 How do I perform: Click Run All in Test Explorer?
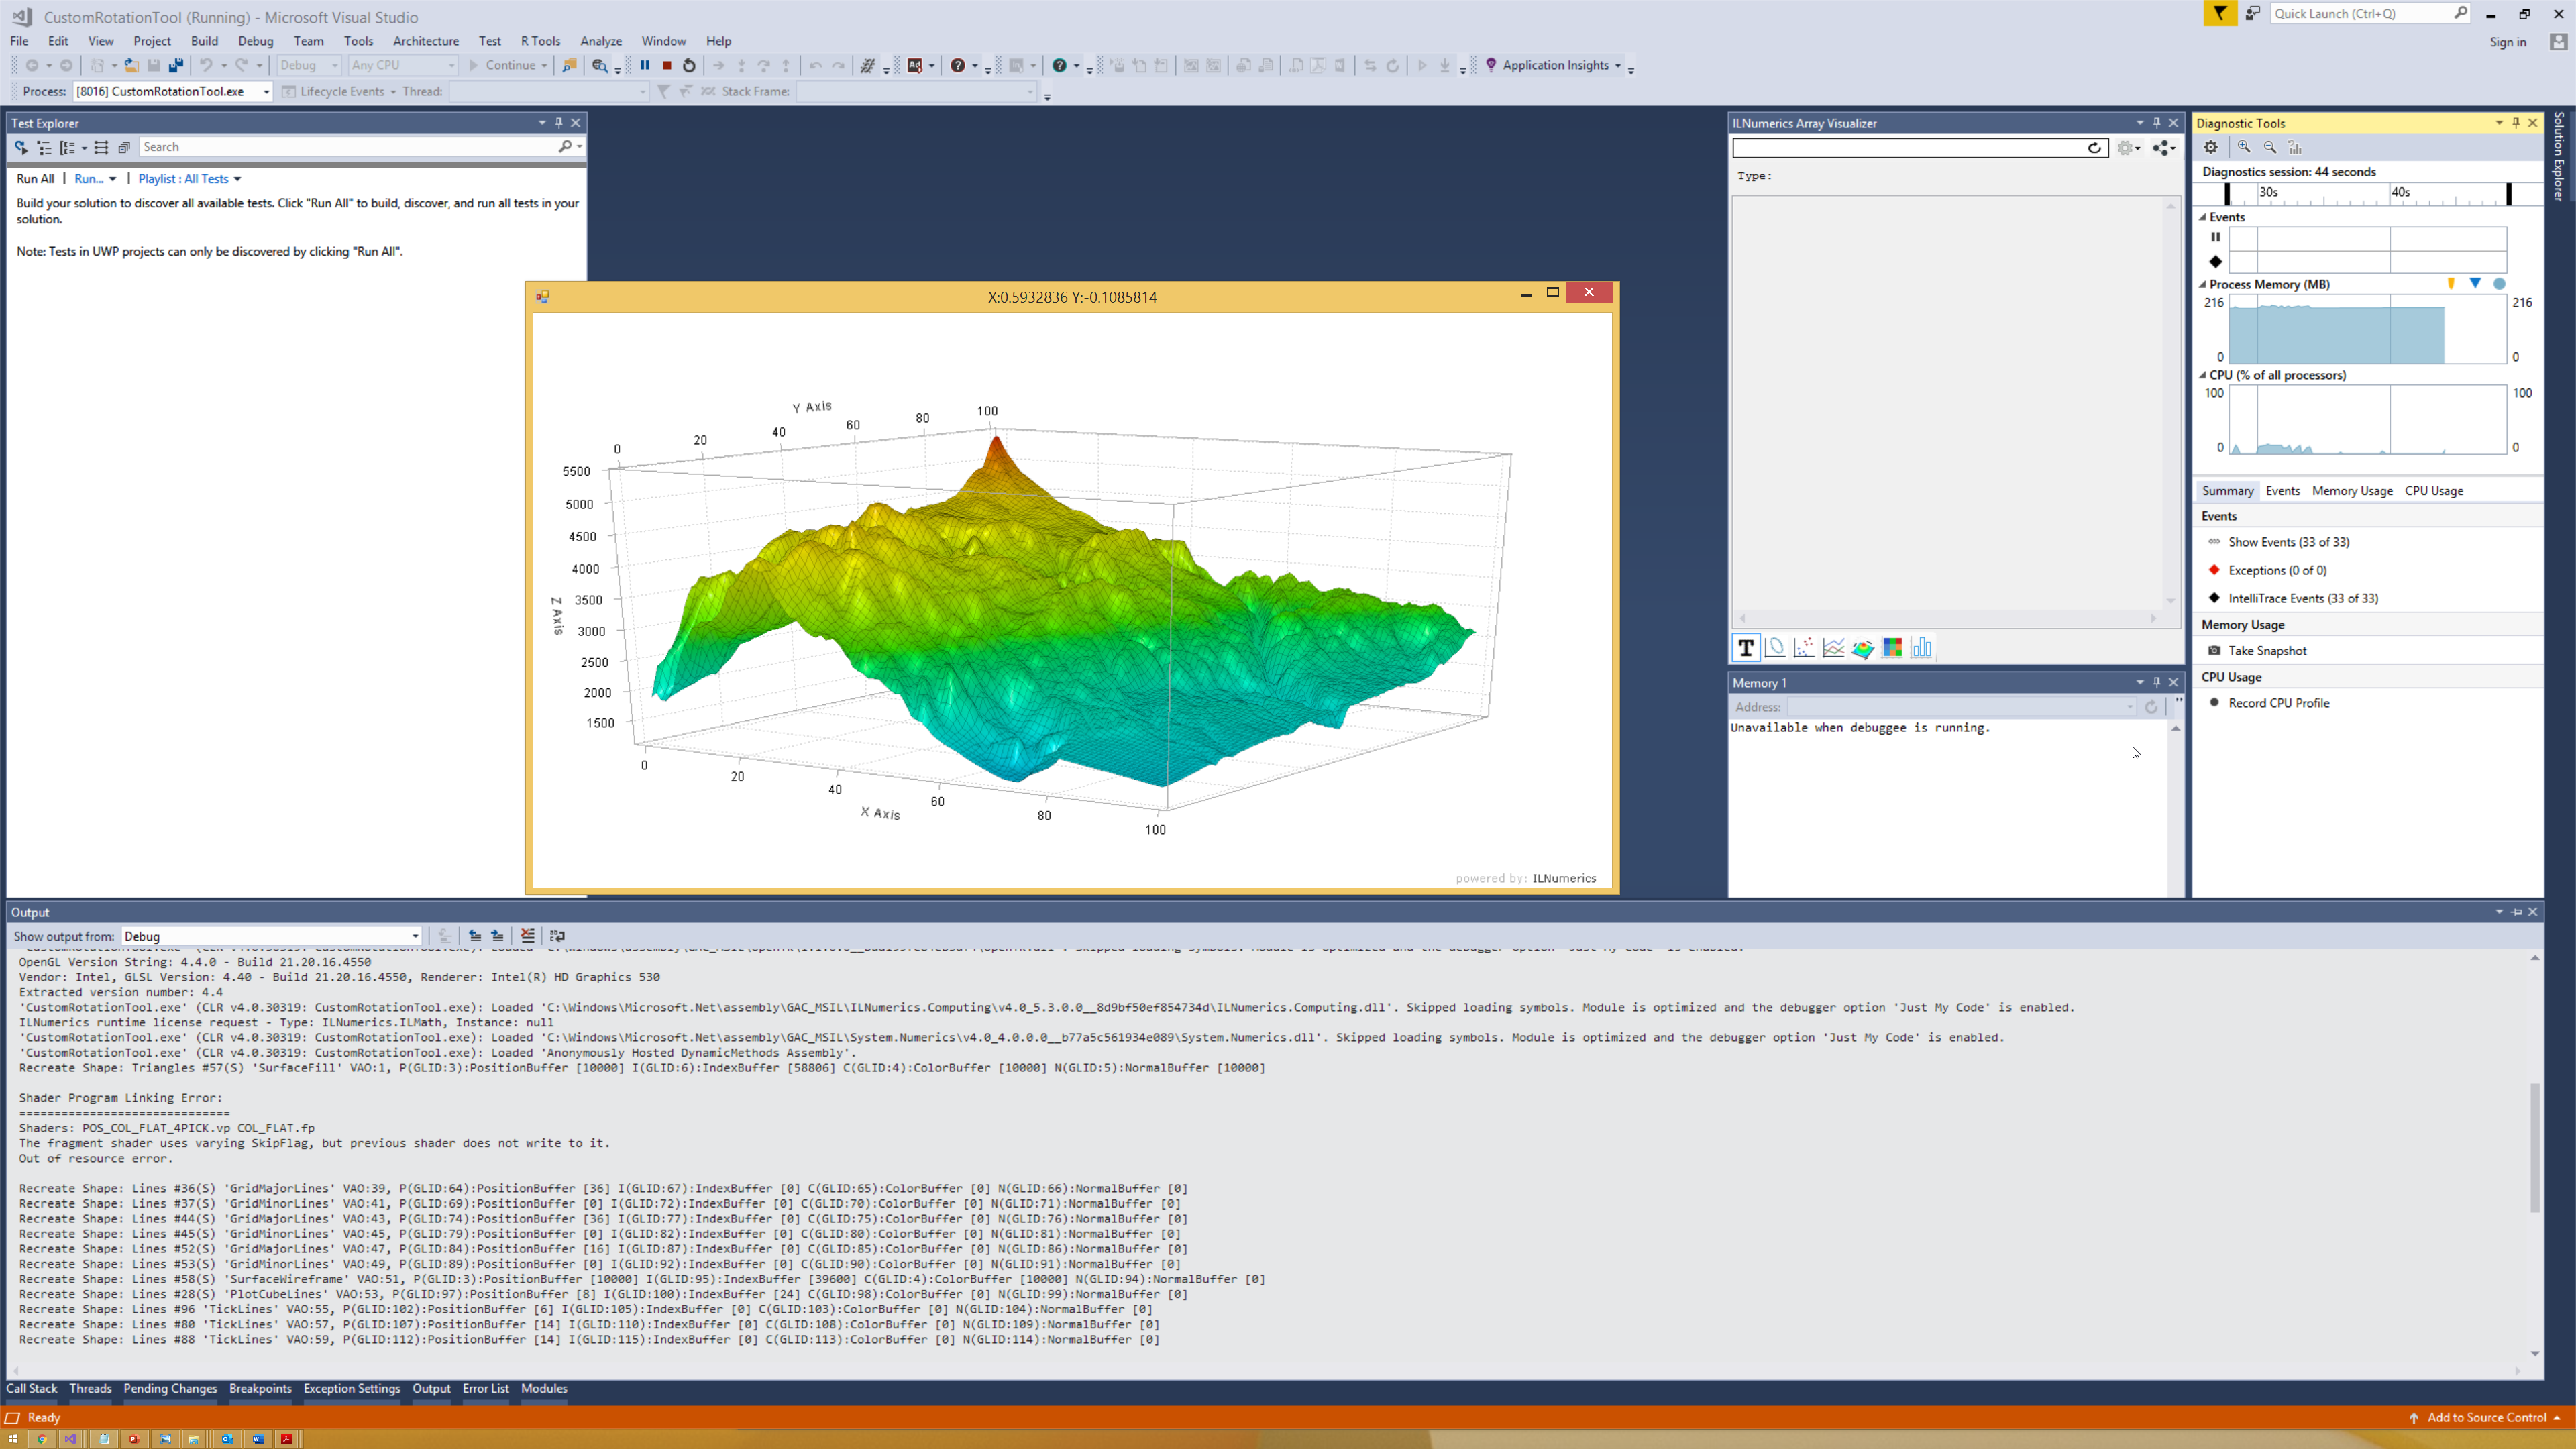[x=36, y=179]
